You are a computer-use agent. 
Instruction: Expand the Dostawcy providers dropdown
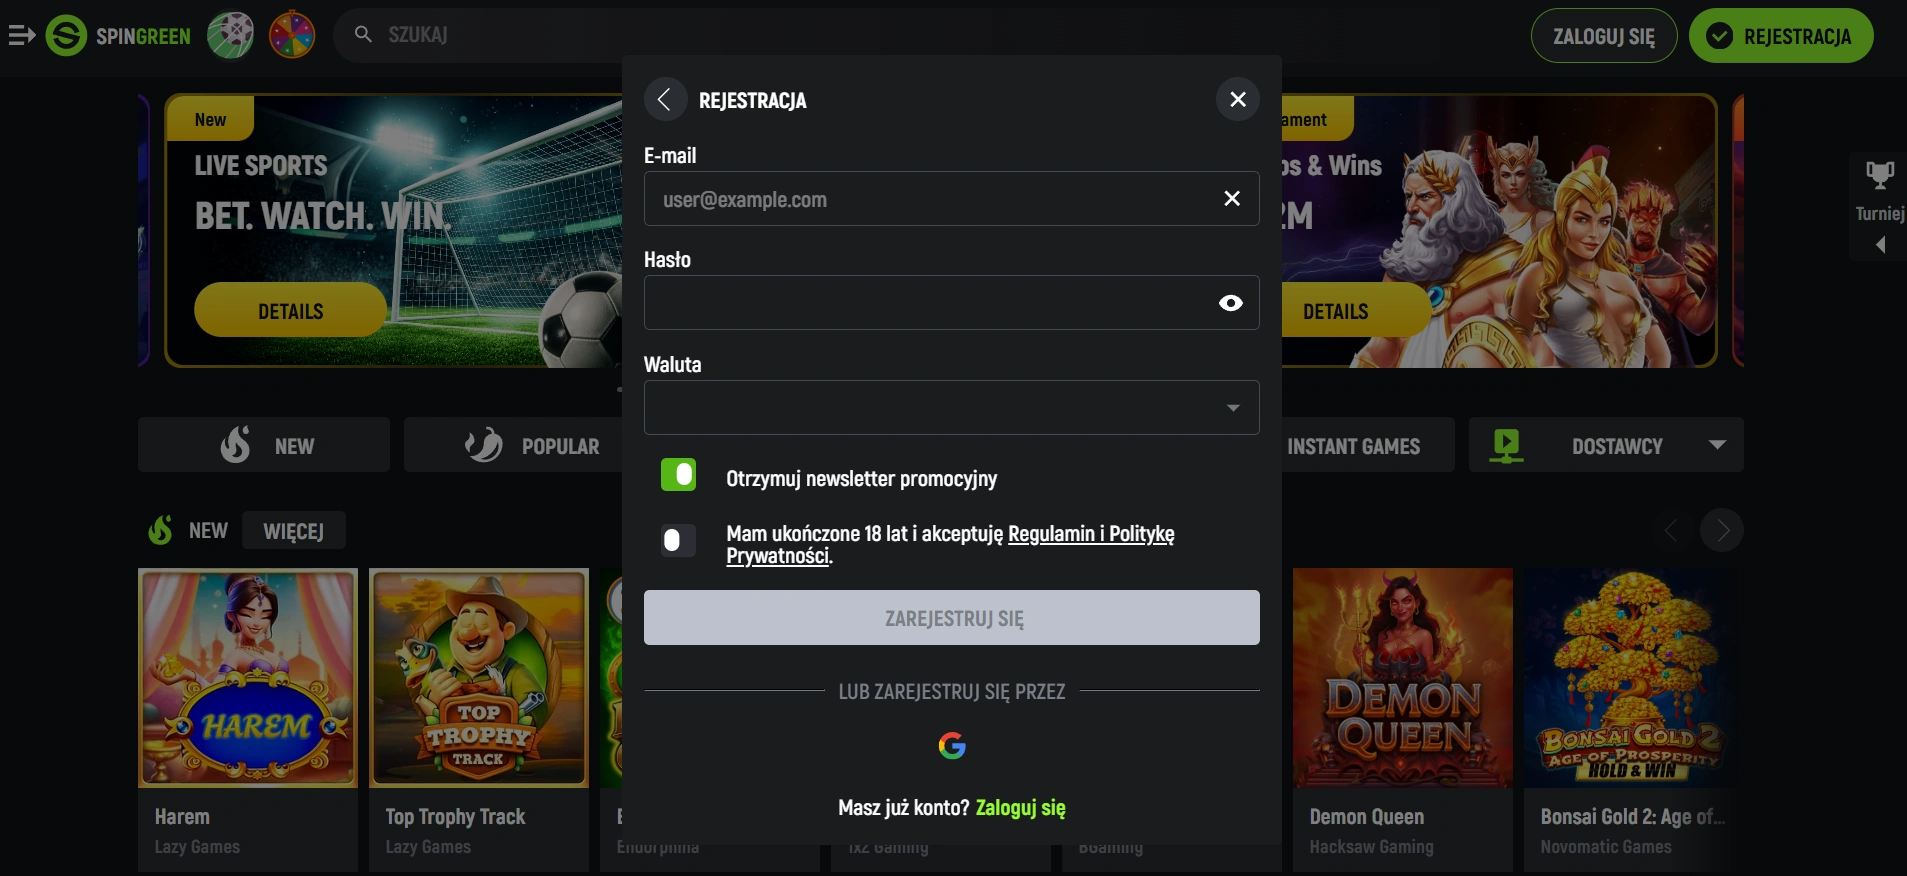(x=1606, y=445)
